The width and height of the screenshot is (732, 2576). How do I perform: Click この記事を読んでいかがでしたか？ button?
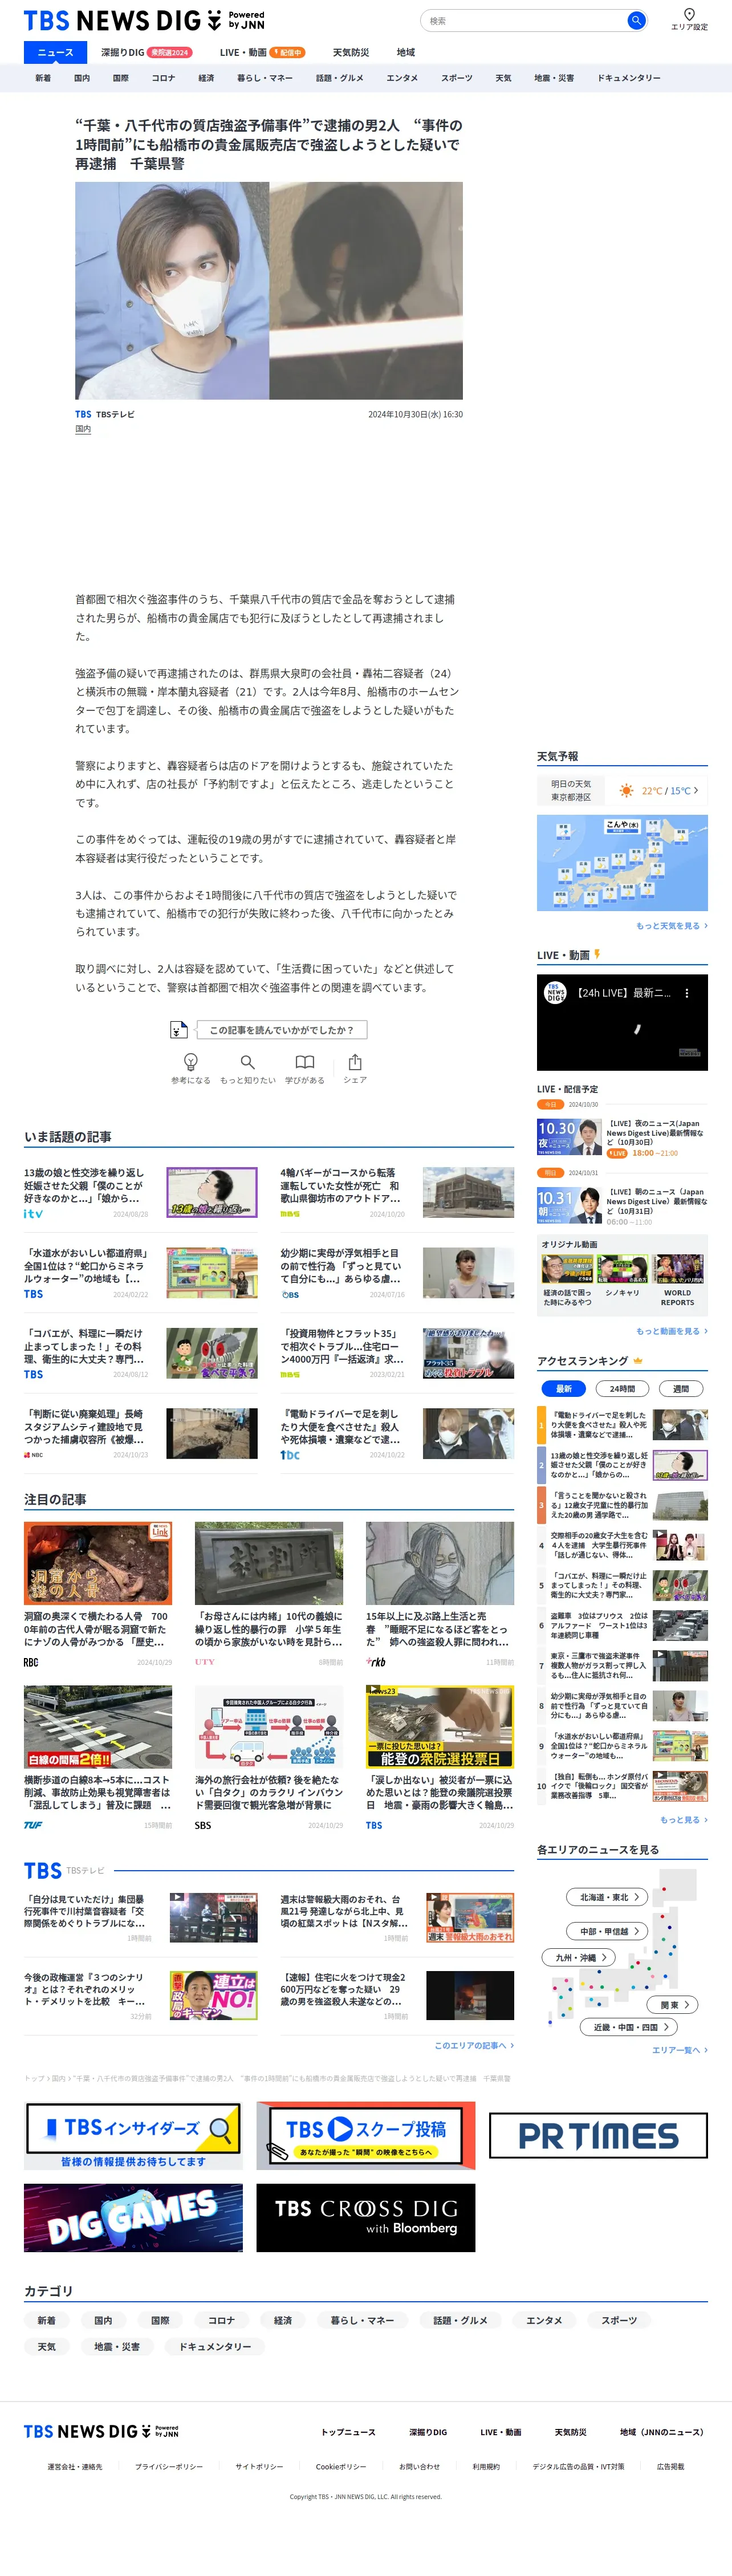(x=281, y=1029)
